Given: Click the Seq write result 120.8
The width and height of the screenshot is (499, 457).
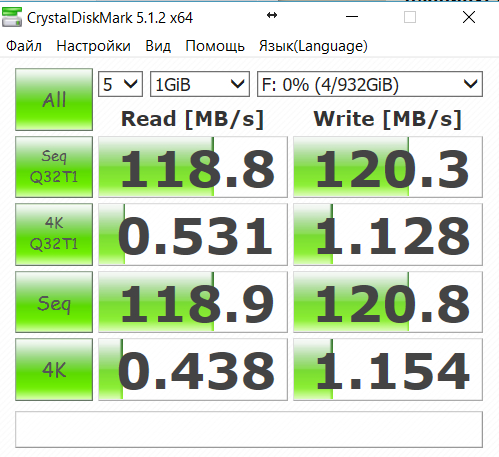Looking at the screenshot, I should click(388, 302).
